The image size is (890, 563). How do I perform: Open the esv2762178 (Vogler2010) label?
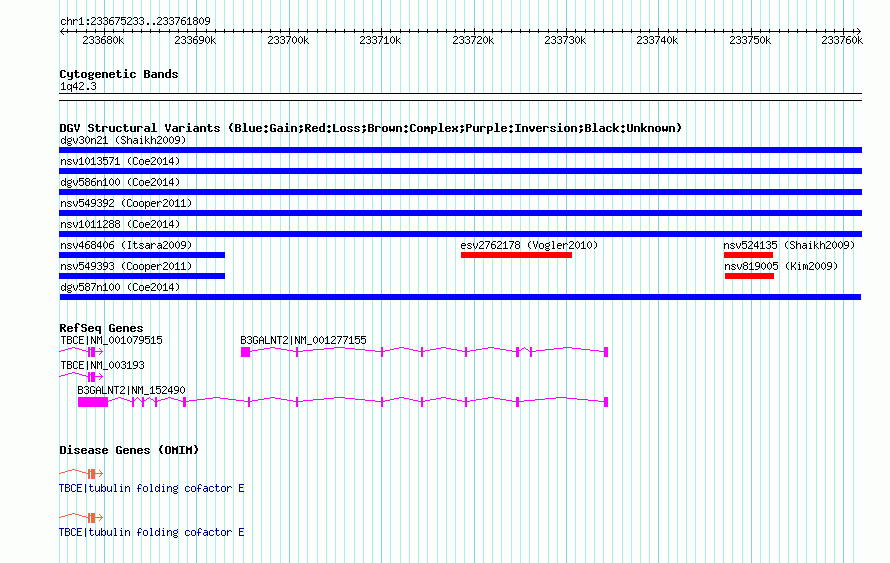coord(529,245)
